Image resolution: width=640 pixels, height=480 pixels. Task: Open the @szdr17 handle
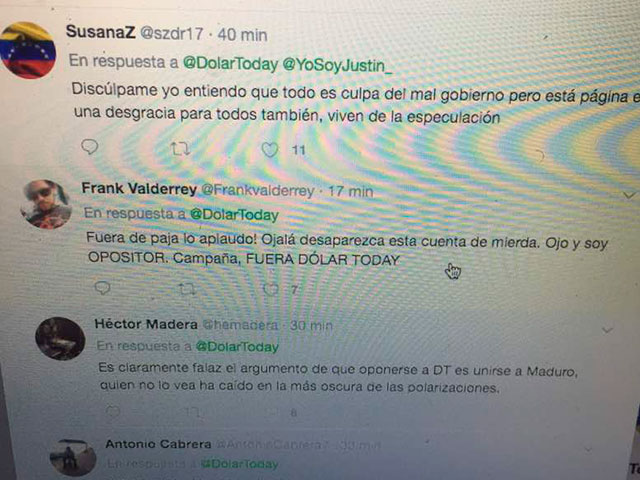click(x=171, y=34)
